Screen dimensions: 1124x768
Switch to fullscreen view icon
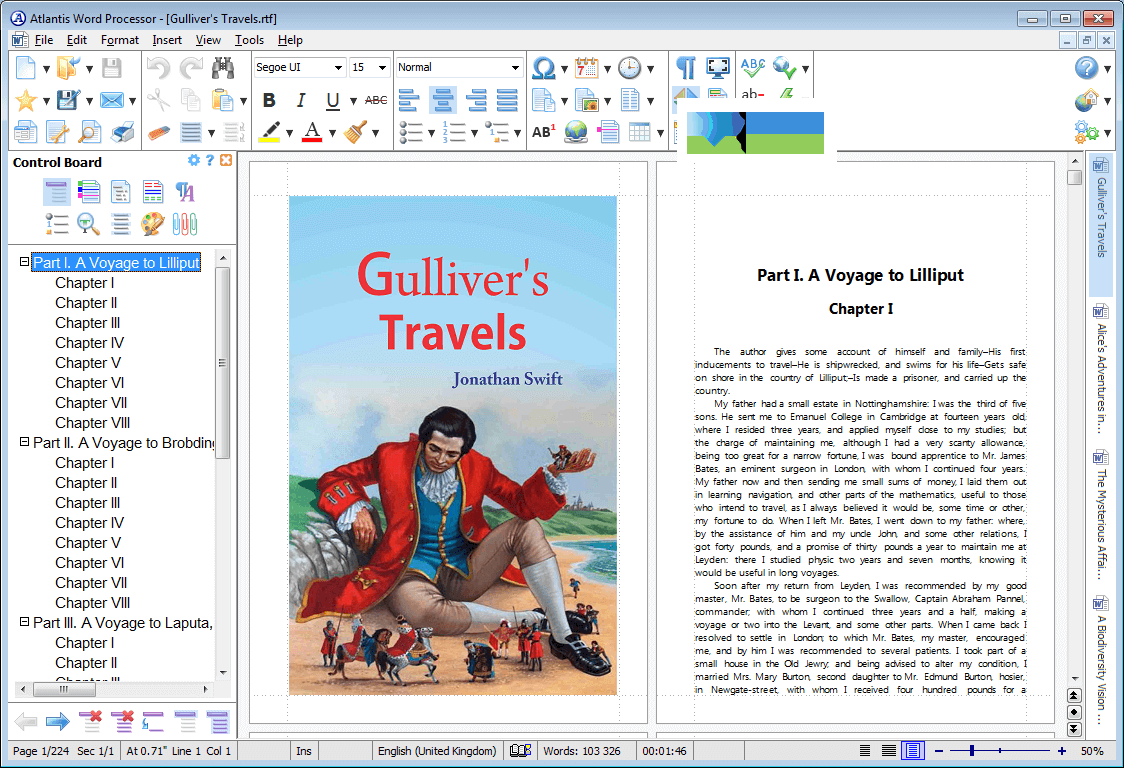coord(718,68)
